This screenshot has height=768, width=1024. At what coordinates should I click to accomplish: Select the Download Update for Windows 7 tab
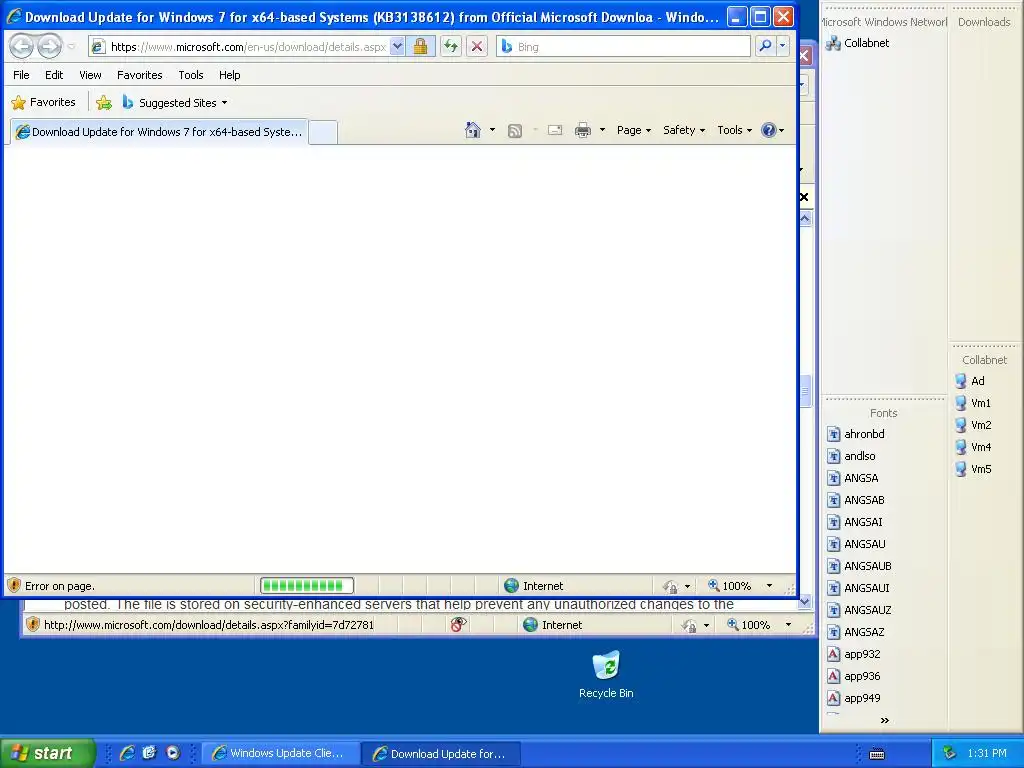(159, 132)
